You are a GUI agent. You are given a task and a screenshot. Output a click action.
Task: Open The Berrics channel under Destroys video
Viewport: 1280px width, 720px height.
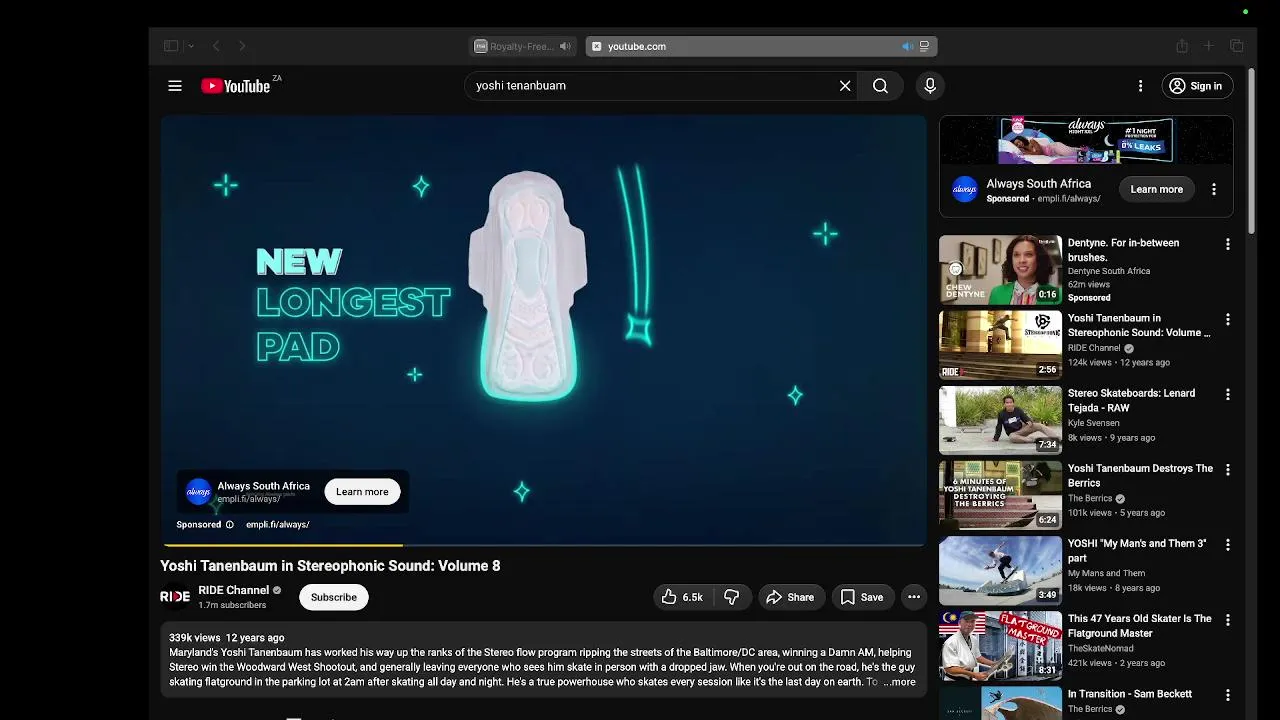(x=1090, y=498)
